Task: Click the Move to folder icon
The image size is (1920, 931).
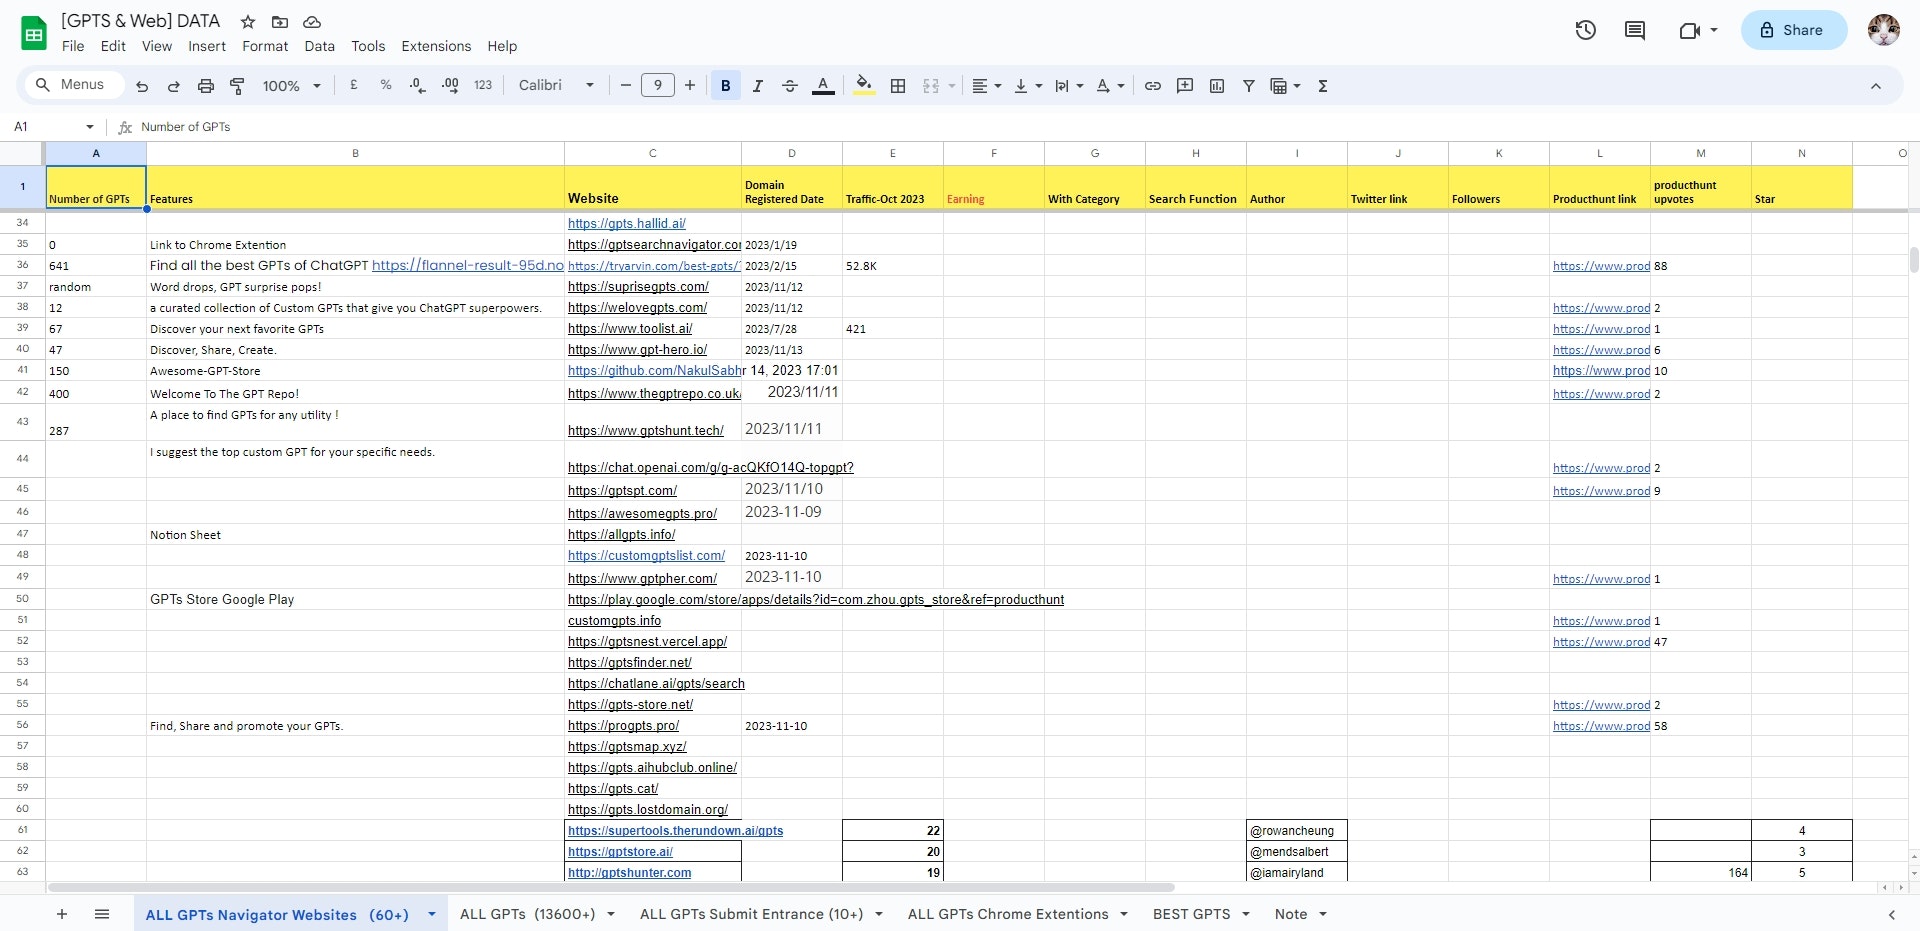Action: point(280,21)
